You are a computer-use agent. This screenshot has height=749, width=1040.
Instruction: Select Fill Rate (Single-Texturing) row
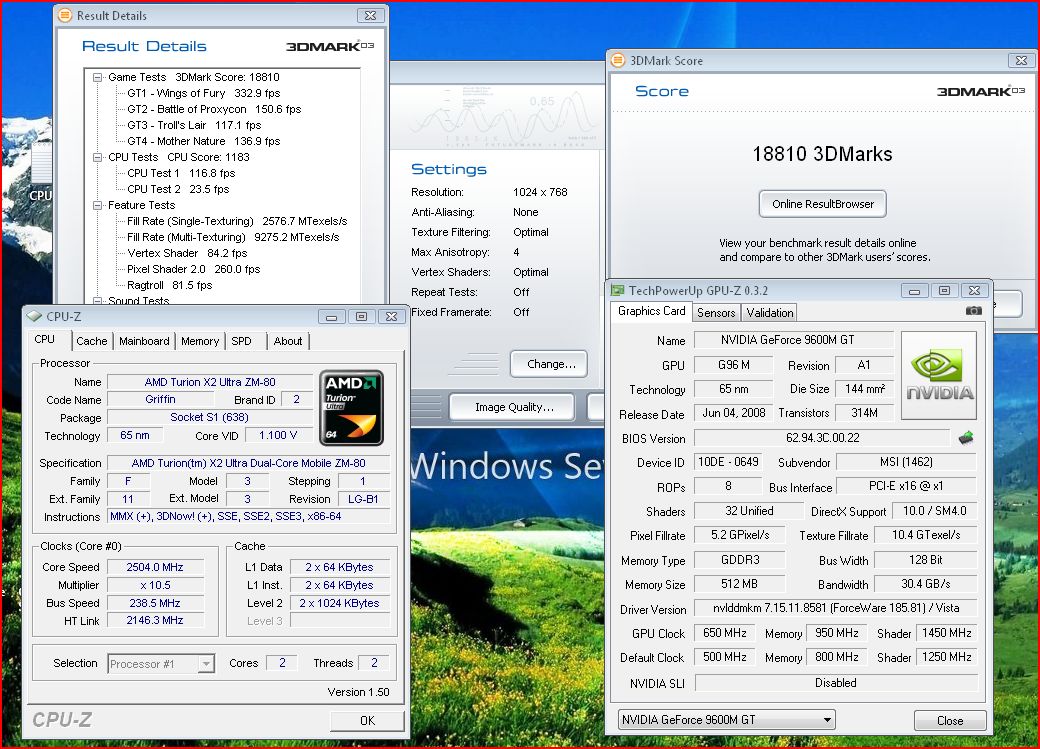[237, 222]
